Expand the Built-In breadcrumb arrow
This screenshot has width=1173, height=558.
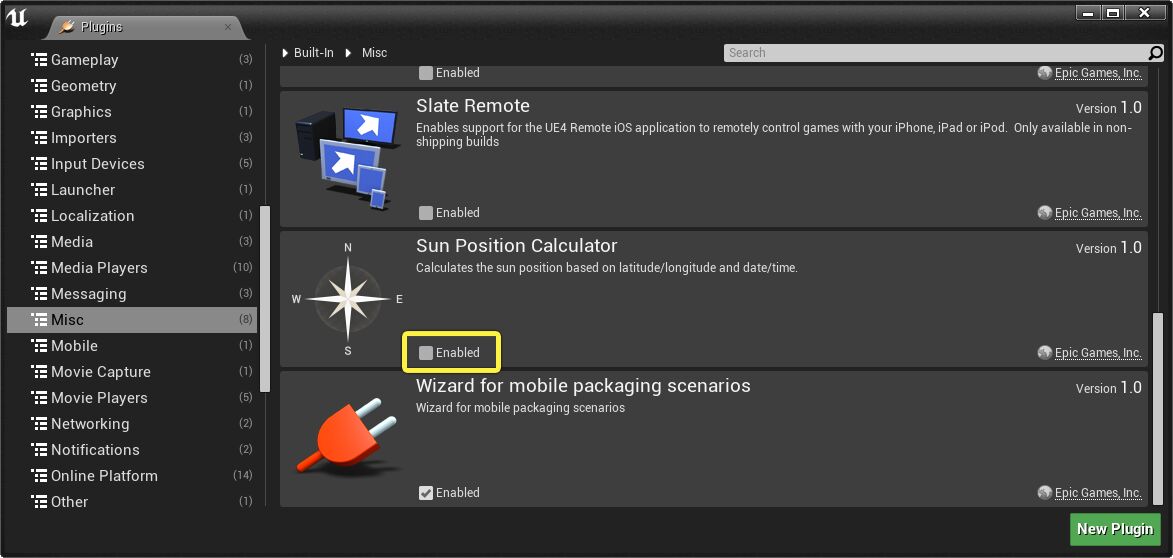(x=285, y=53)
